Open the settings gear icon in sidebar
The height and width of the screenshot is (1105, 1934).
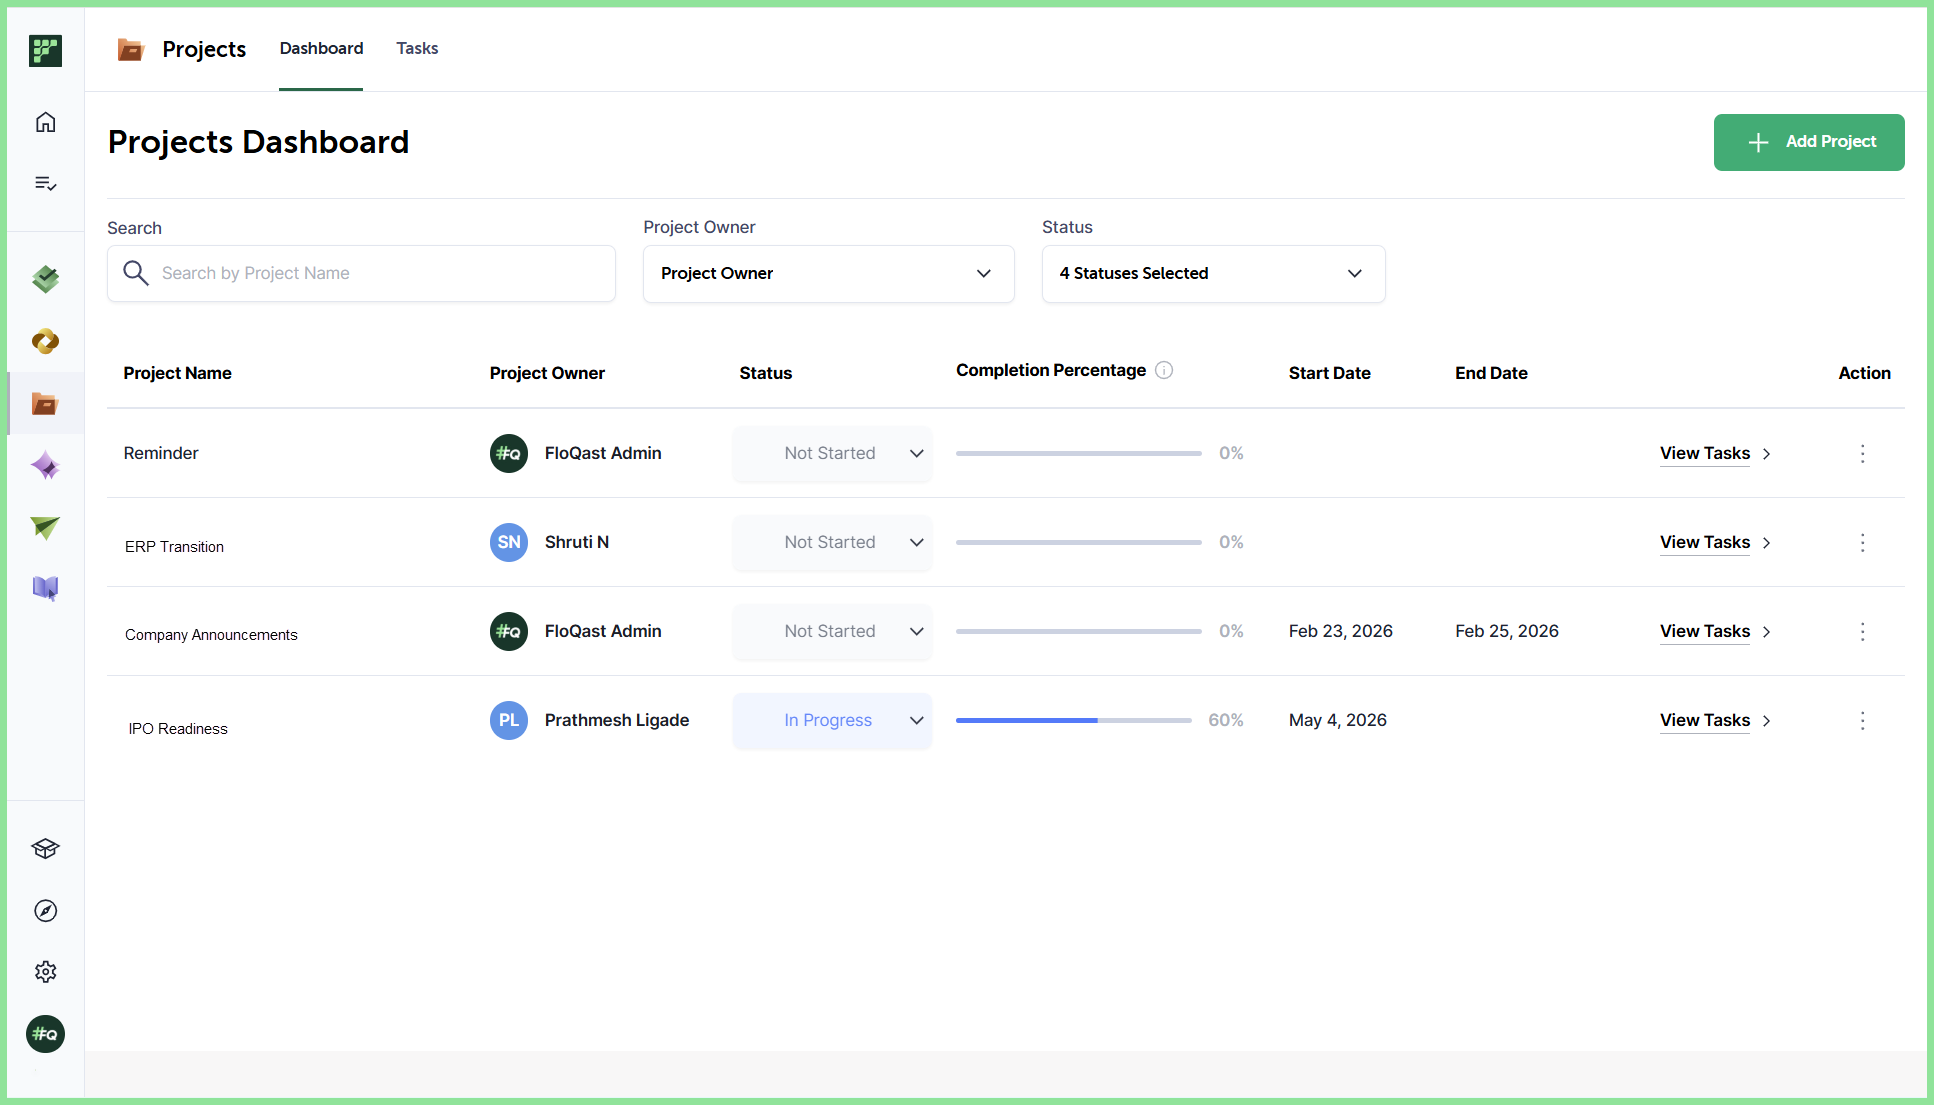click(45, 971)
